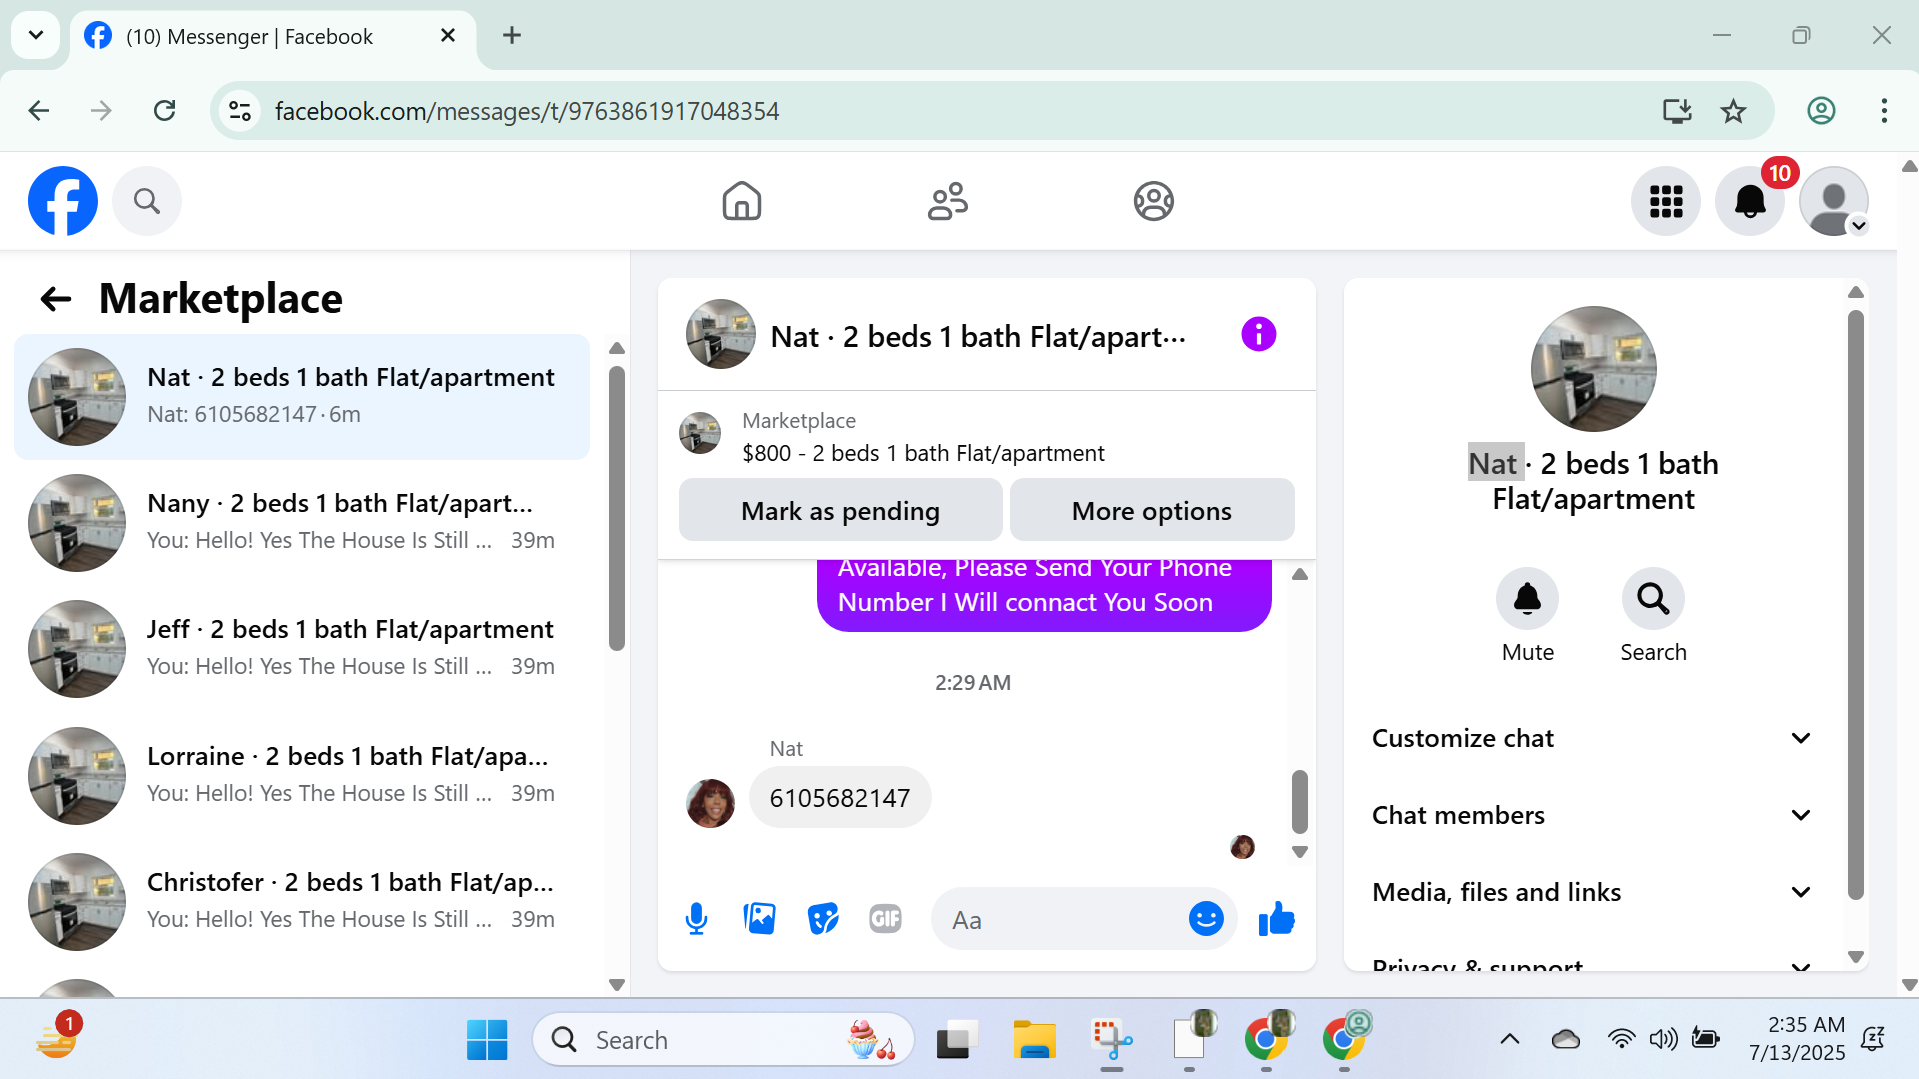The width and height of the screenshot is (1919, 1079).
Task: Choose a sticker icon in composer
Action: (823, 918)
